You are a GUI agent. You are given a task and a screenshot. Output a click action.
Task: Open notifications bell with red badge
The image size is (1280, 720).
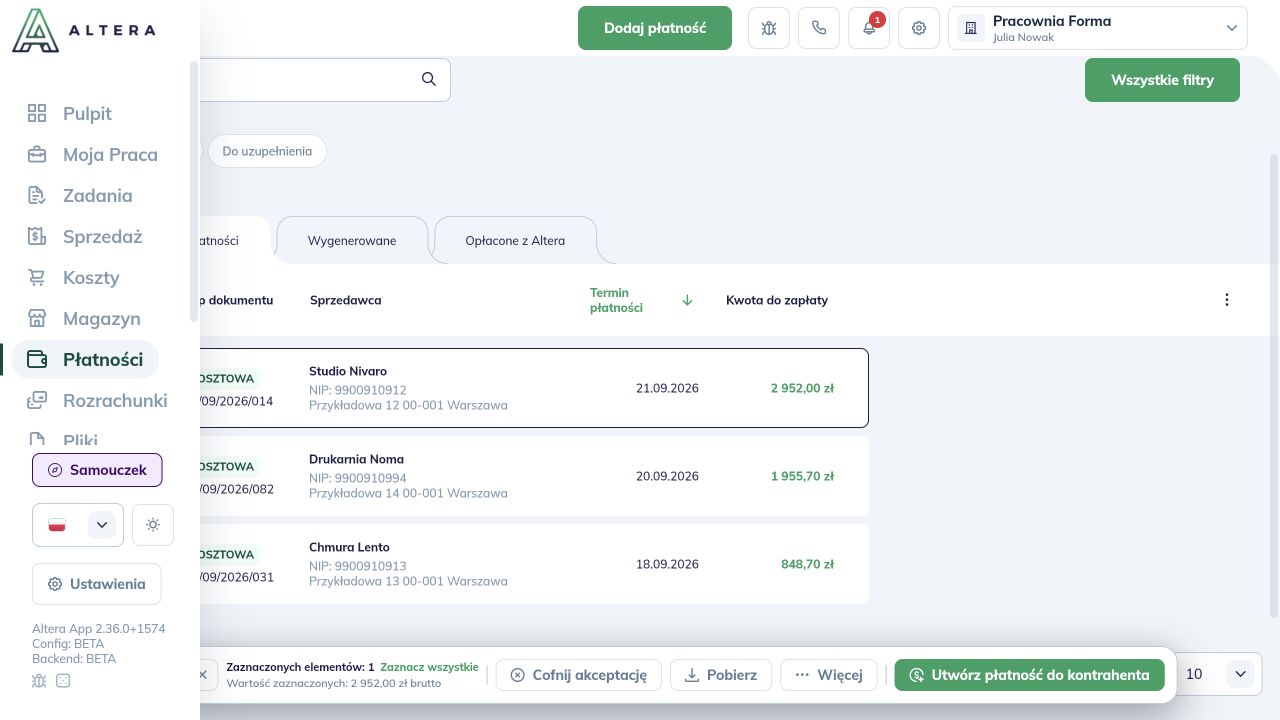[869, 28]
